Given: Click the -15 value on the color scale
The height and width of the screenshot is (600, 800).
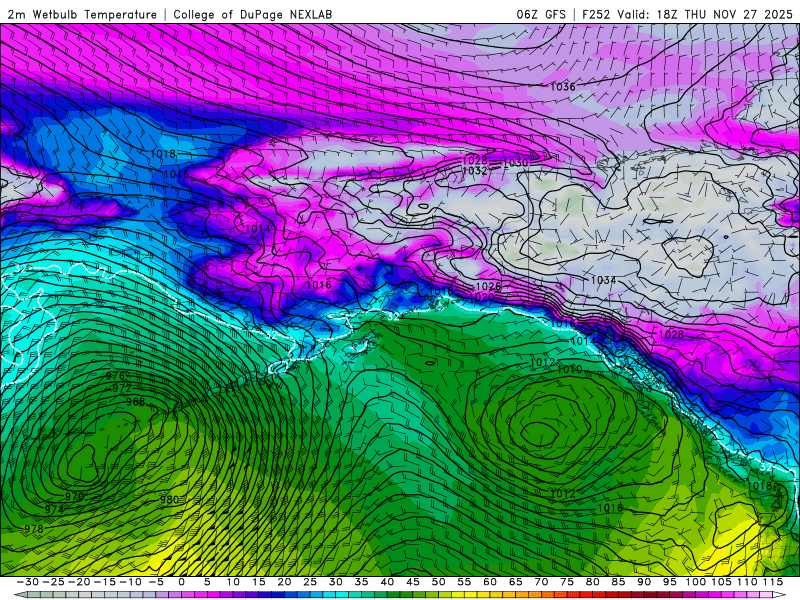Looking at the screenshot, I should [x=105, y=582].
